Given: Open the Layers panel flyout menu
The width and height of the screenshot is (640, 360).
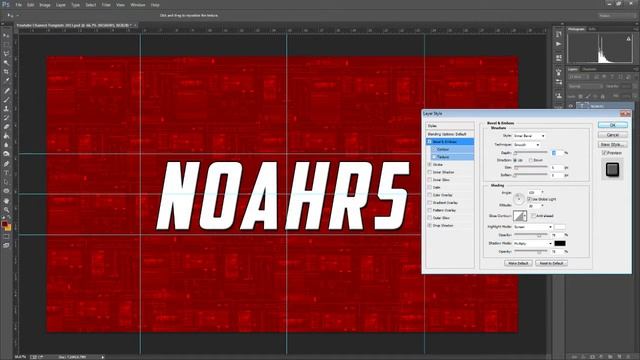Looking at the screenshot, I should [635, 69].
